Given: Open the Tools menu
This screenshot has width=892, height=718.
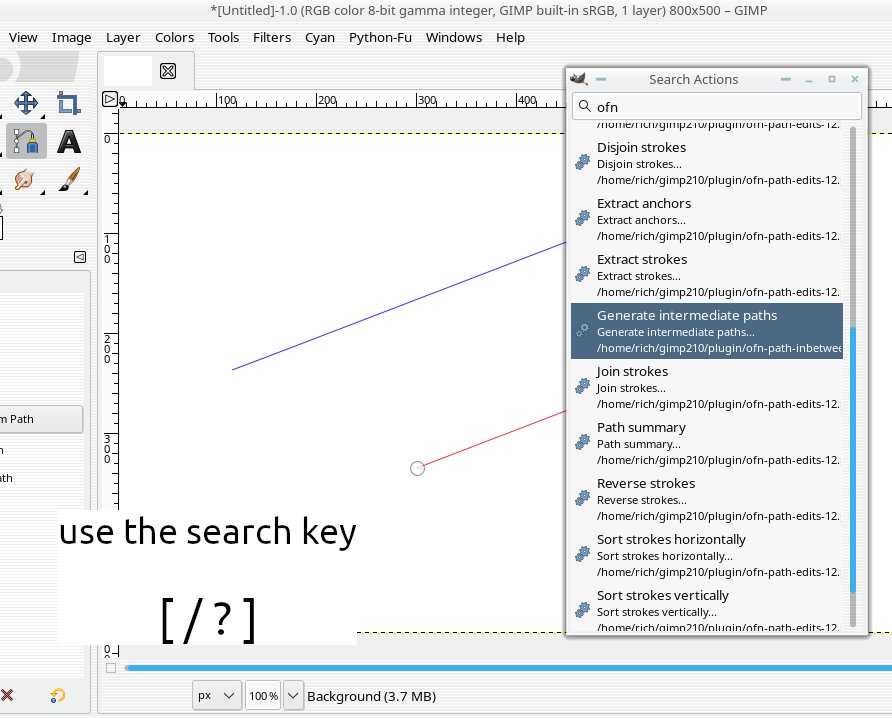Looking at the screenshot, I should pos(223,38).
